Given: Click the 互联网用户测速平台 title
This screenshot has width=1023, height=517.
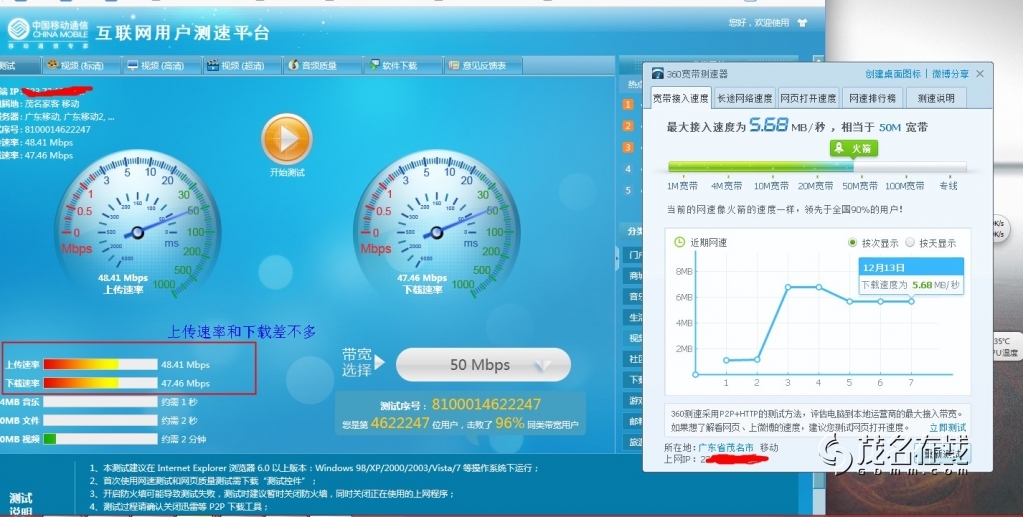Looking at the screenshot, I should pos(182,33).
